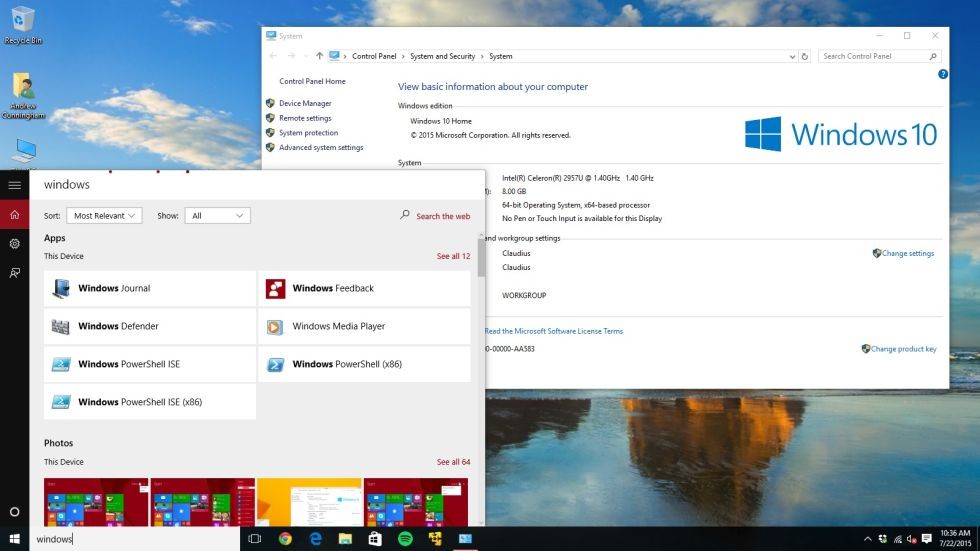Open the help icon in System window
The image size is (980, 551).
[942, 74]
